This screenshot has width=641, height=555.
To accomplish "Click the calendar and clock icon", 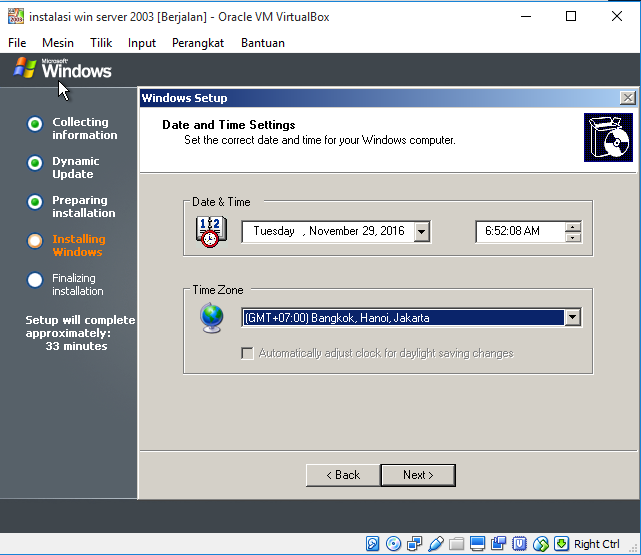I will (x=211, y=232).
